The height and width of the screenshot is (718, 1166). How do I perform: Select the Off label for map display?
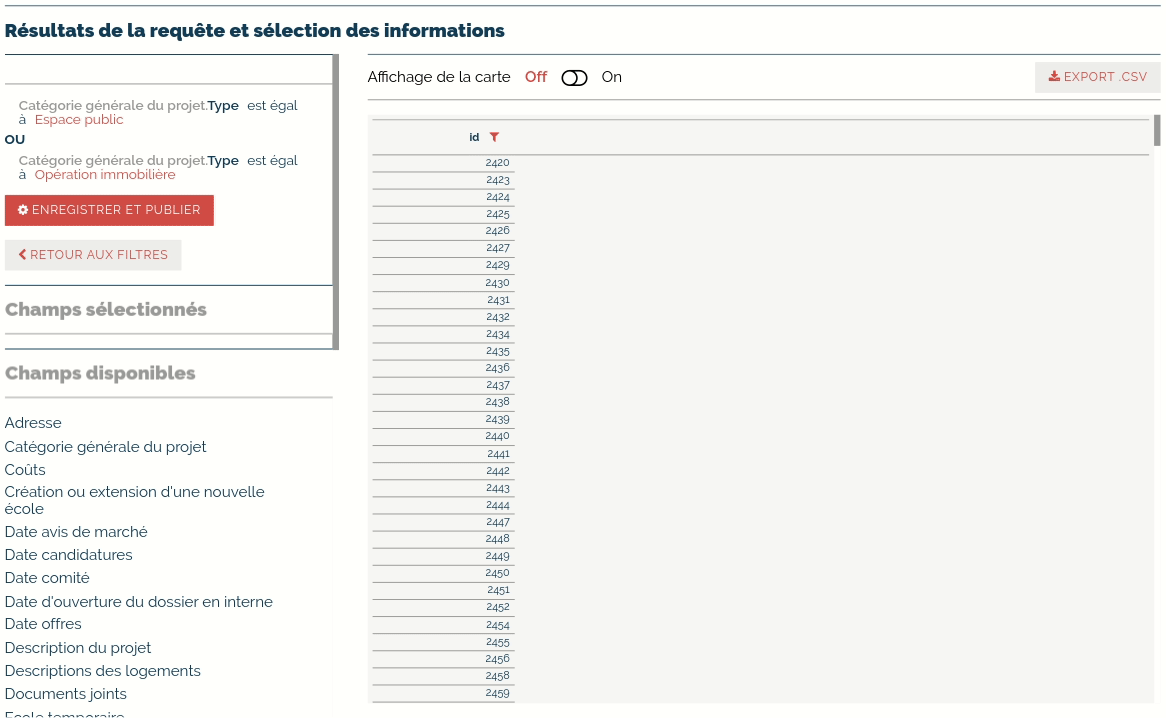(536, 77)
